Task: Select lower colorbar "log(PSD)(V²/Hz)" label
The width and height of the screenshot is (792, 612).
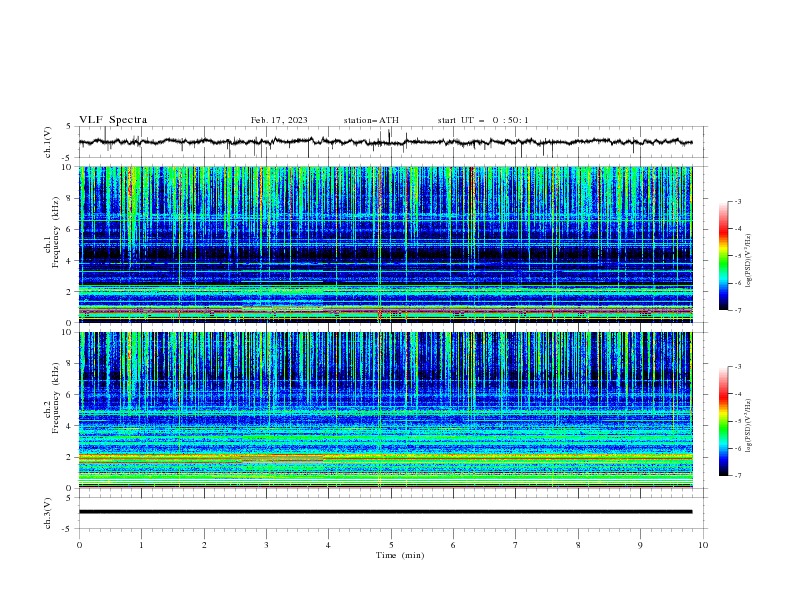Action: click(749, 426)
